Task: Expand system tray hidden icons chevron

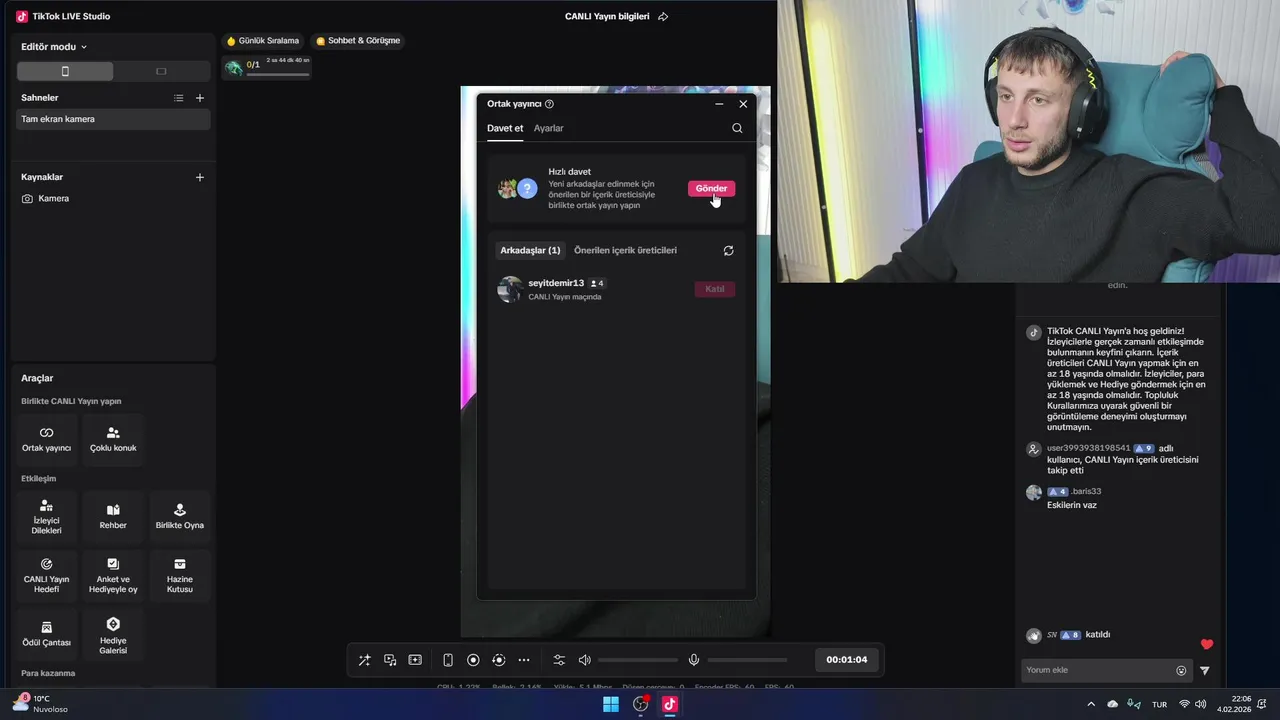Action: click(x=1091, y=704)
